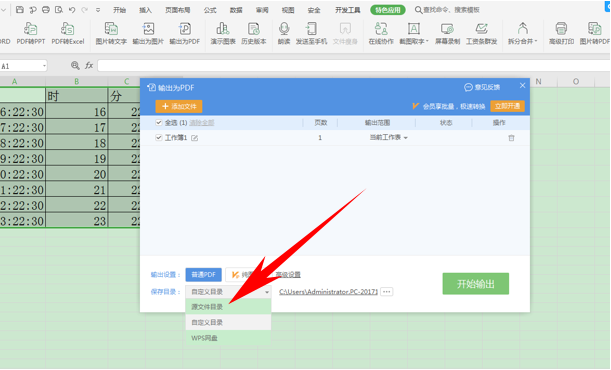Open 意见反馈 feedback in the dialog
This screenshot has height=370, width=611.
(x=482, y=87)
